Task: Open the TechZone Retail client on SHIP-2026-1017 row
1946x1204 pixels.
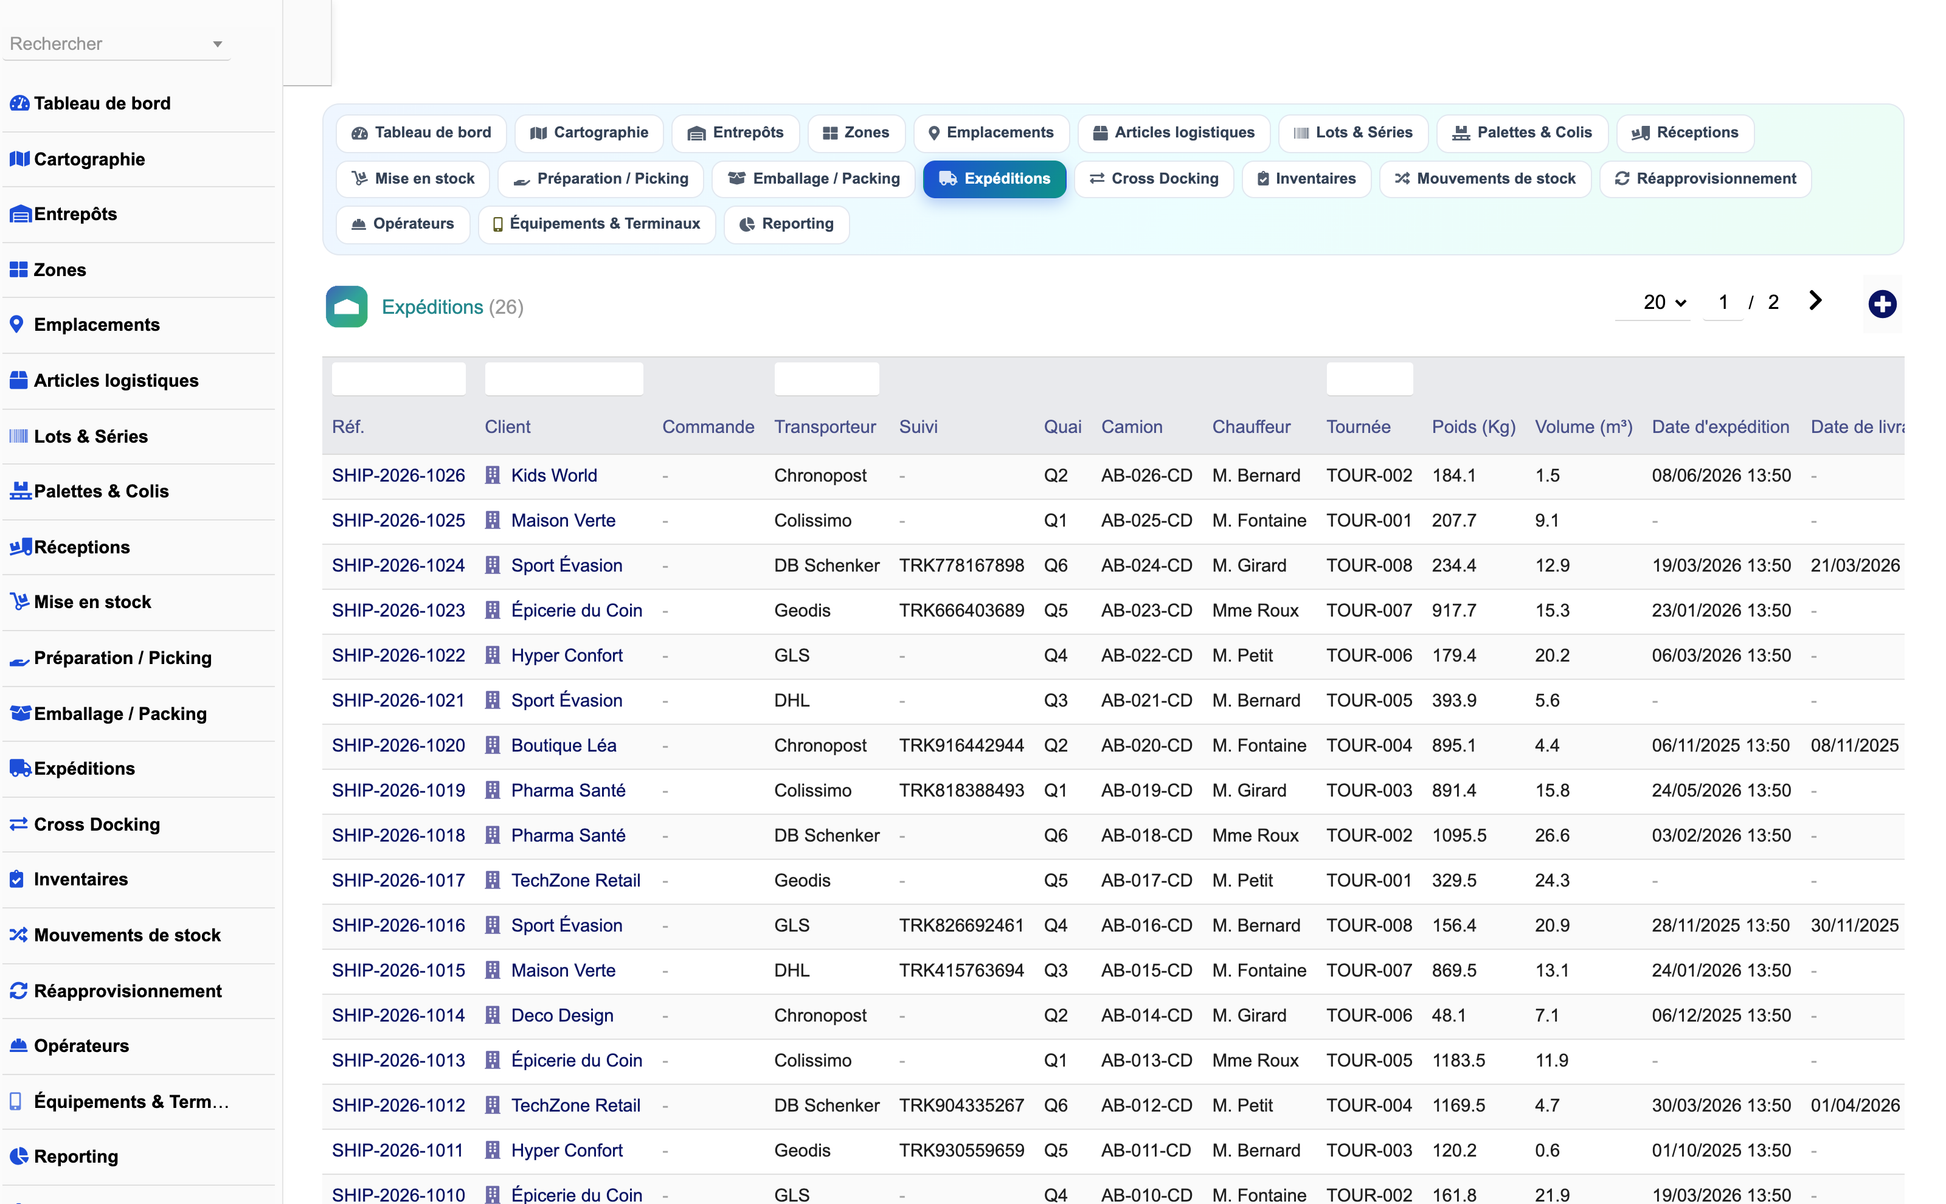Action: tap(576, 880)
